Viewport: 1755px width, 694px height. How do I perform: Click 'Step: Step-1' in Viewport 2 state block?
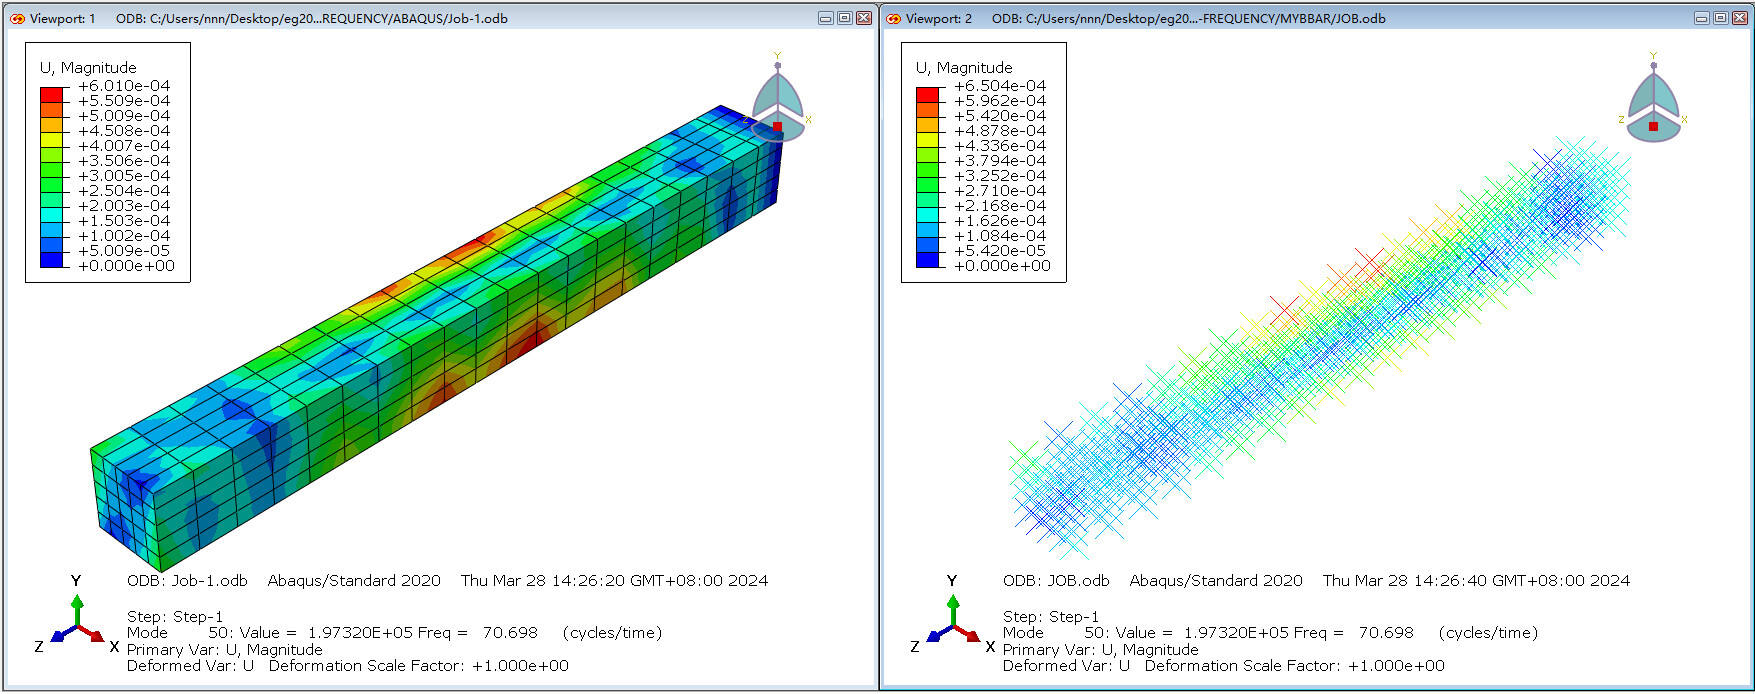pos(1051,617)
